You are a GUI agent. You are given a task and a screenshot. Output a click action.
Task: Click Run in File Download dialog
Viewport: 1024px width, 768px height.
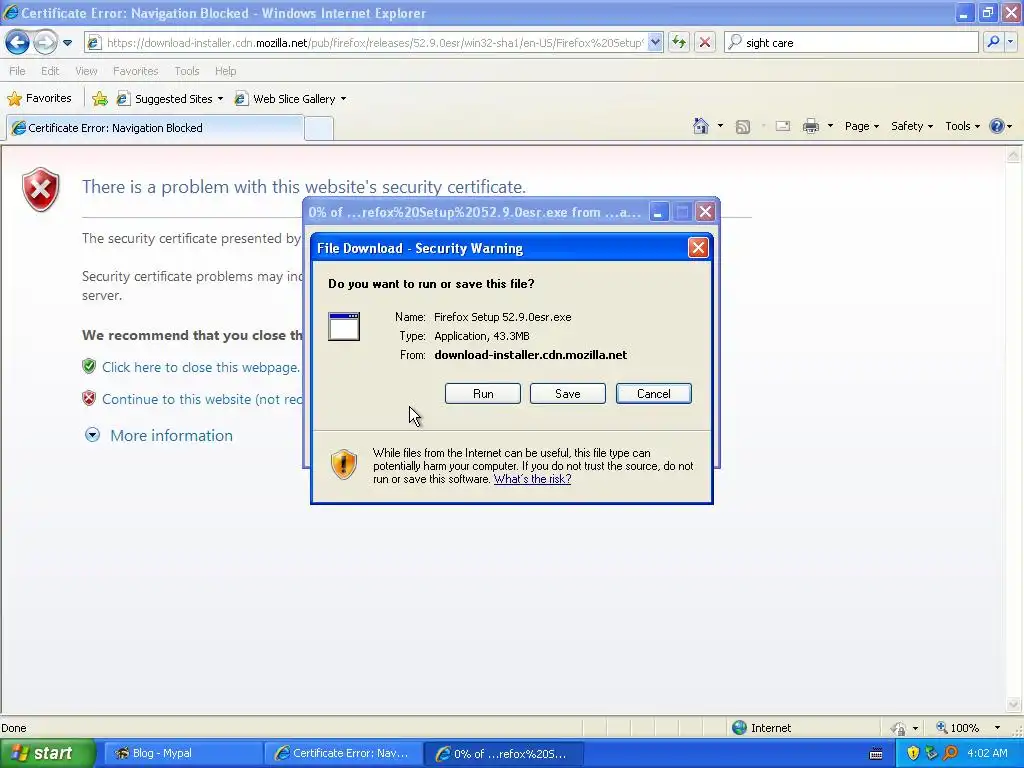tap(483, 394)
